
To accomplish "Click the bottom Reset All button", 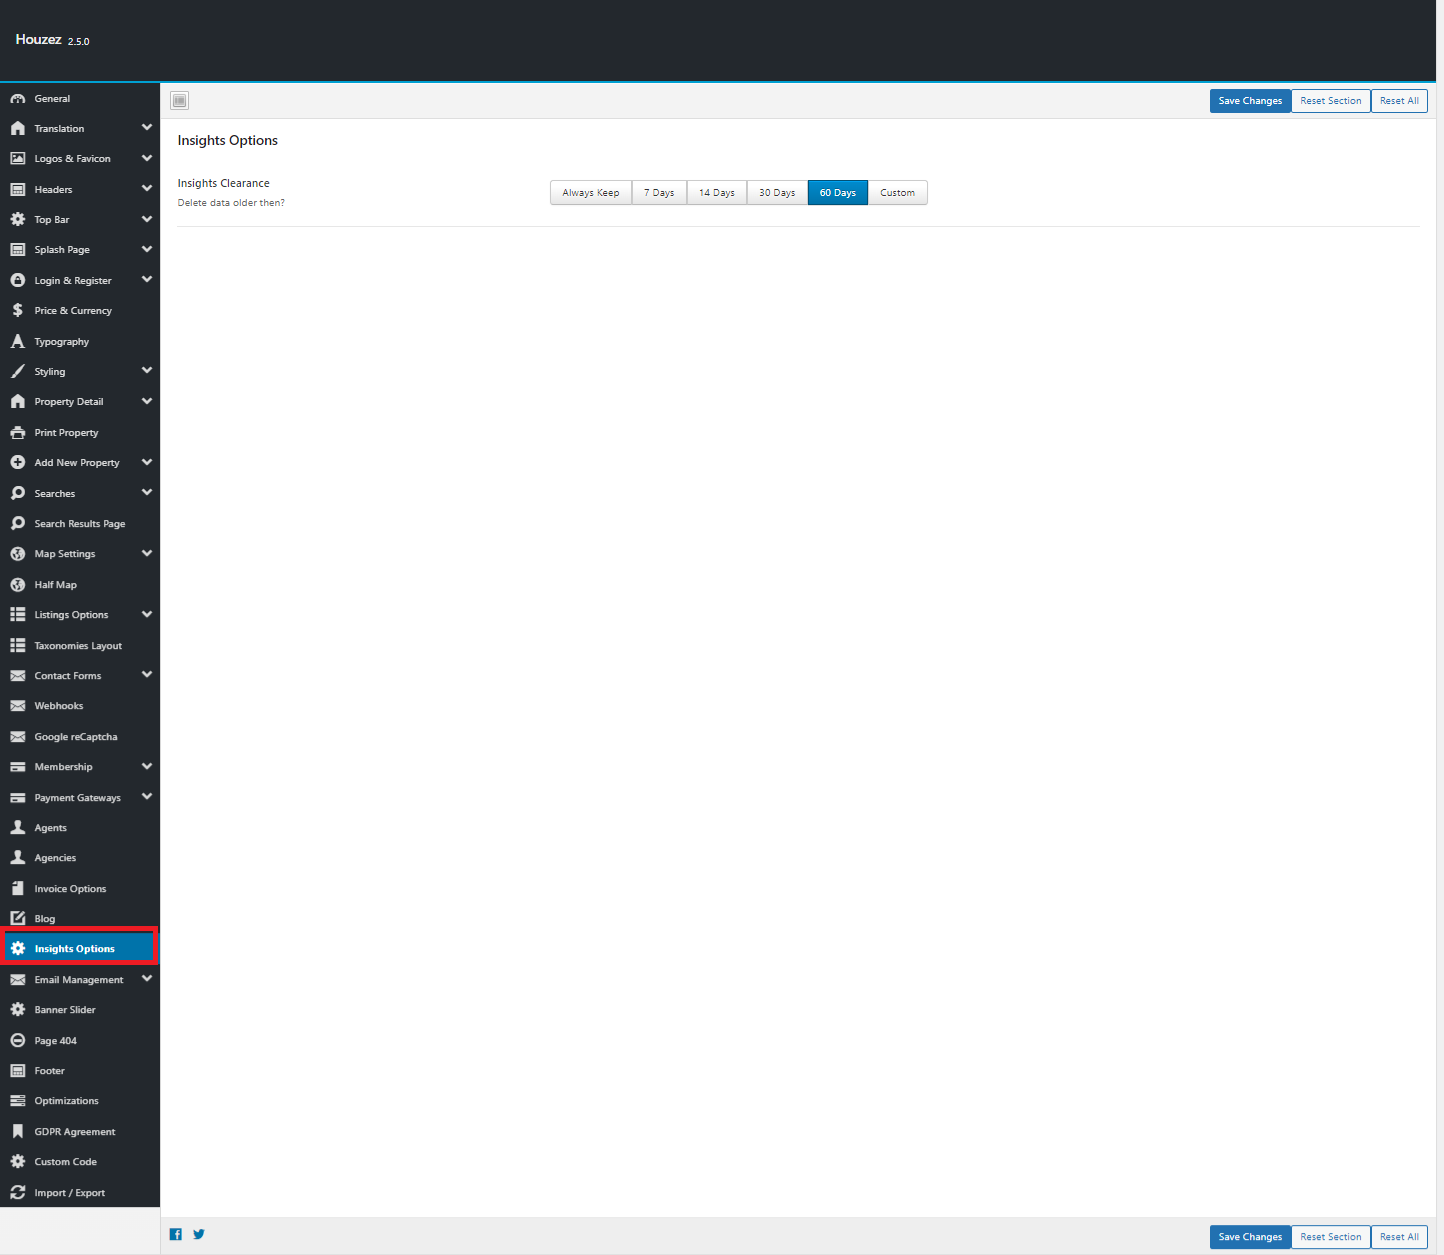I will pos(1399,1237).
